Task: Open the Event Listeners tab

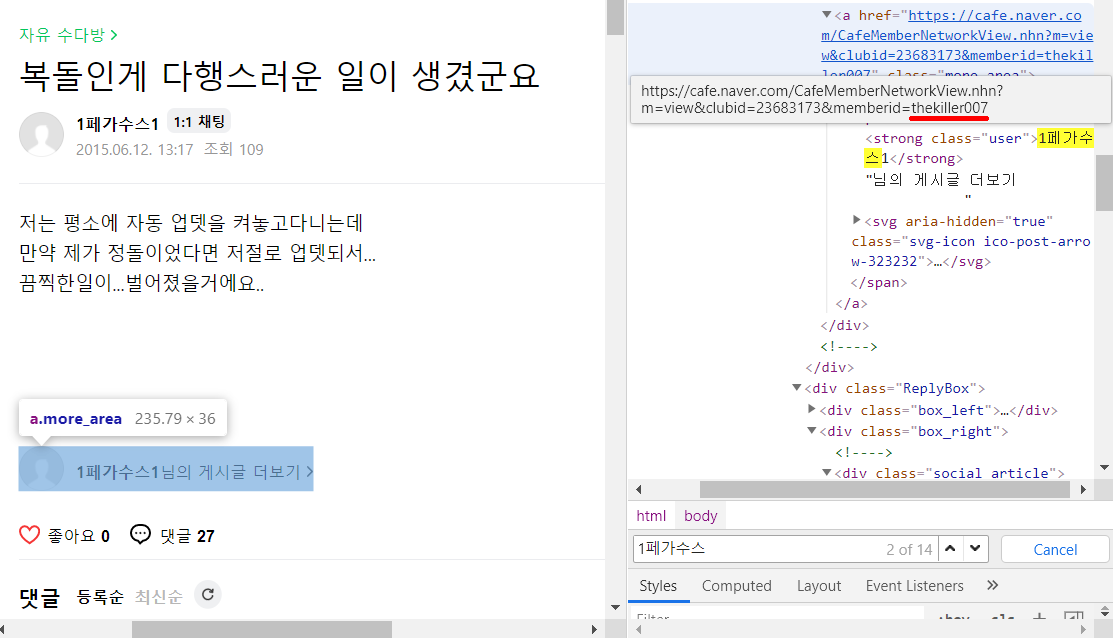Action: [914, 586]
